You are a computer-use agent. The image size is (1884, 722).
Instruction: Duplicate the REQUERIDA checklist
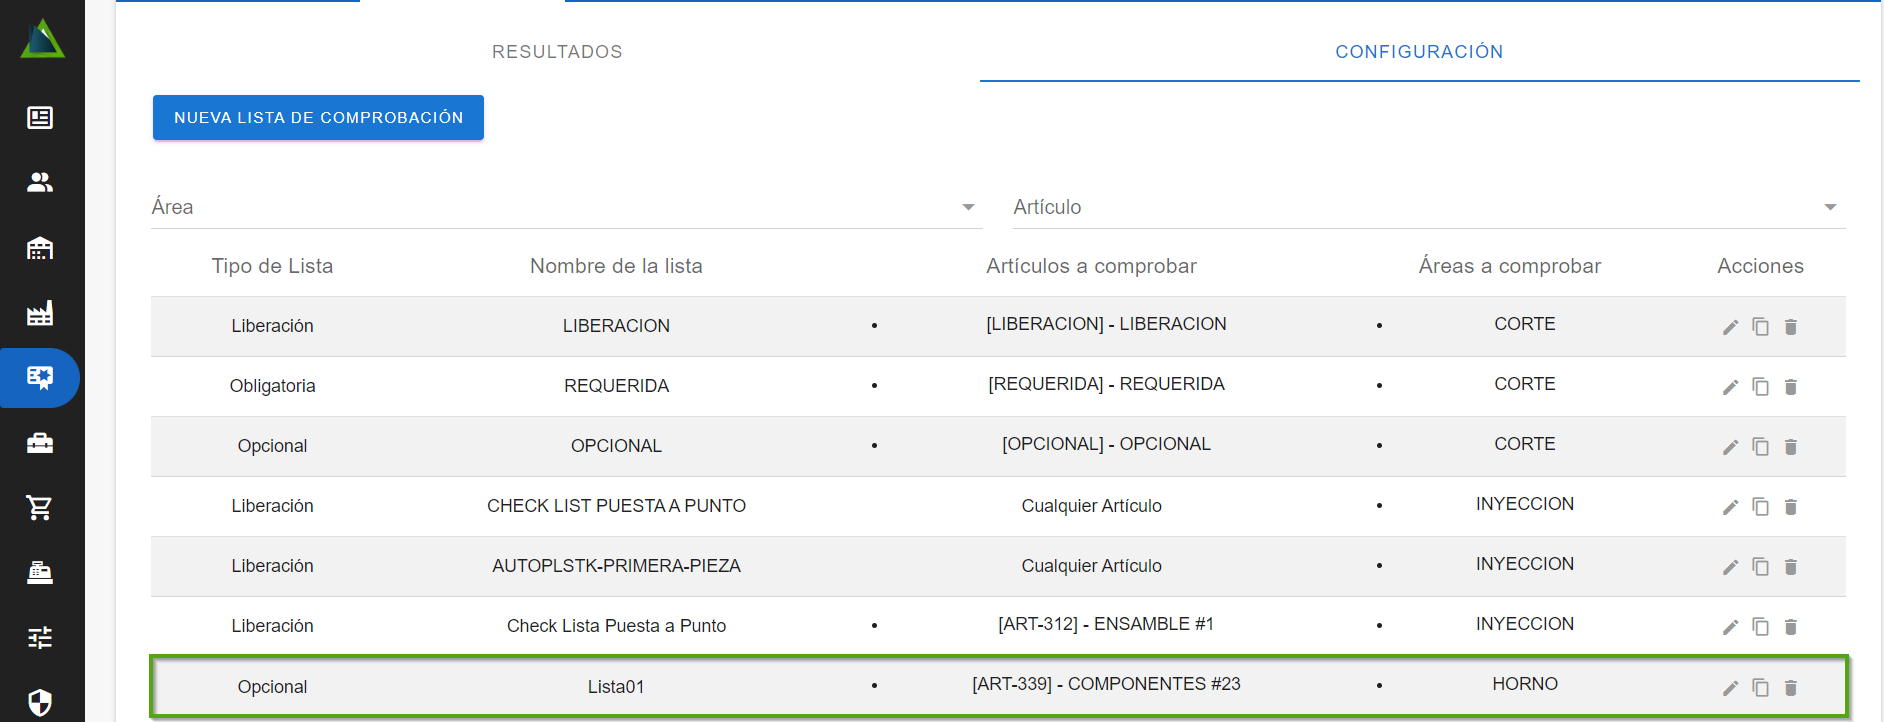point(1760,387)
